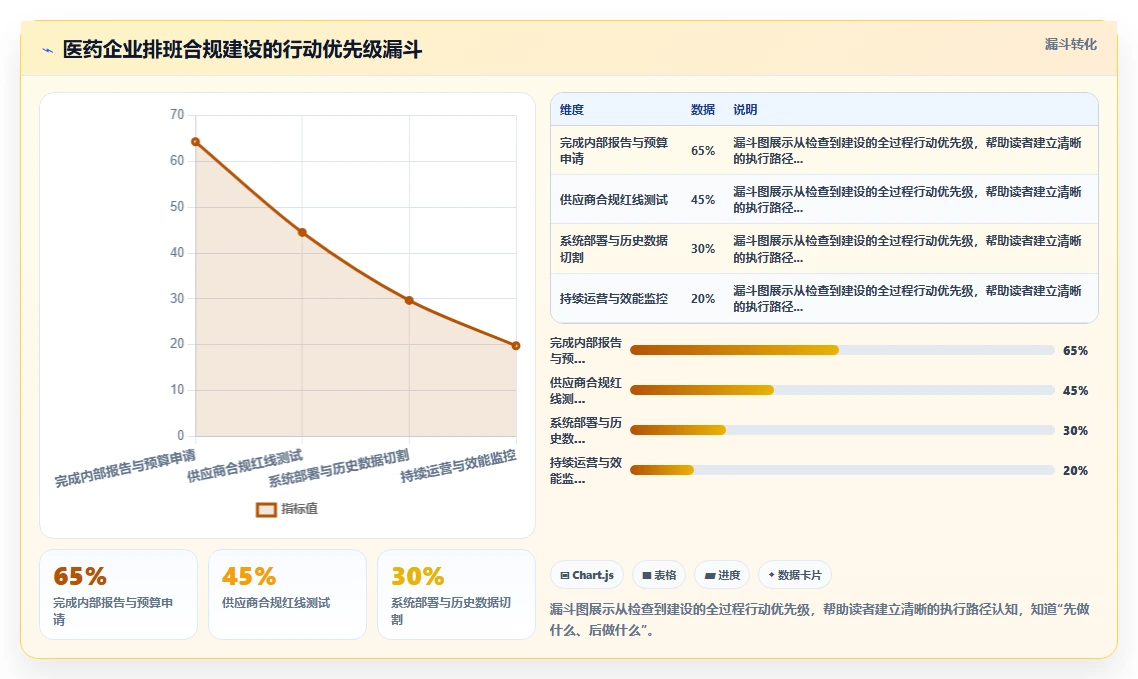
Task: Click the 20% progress bar
Action: [x=842, y=470]
